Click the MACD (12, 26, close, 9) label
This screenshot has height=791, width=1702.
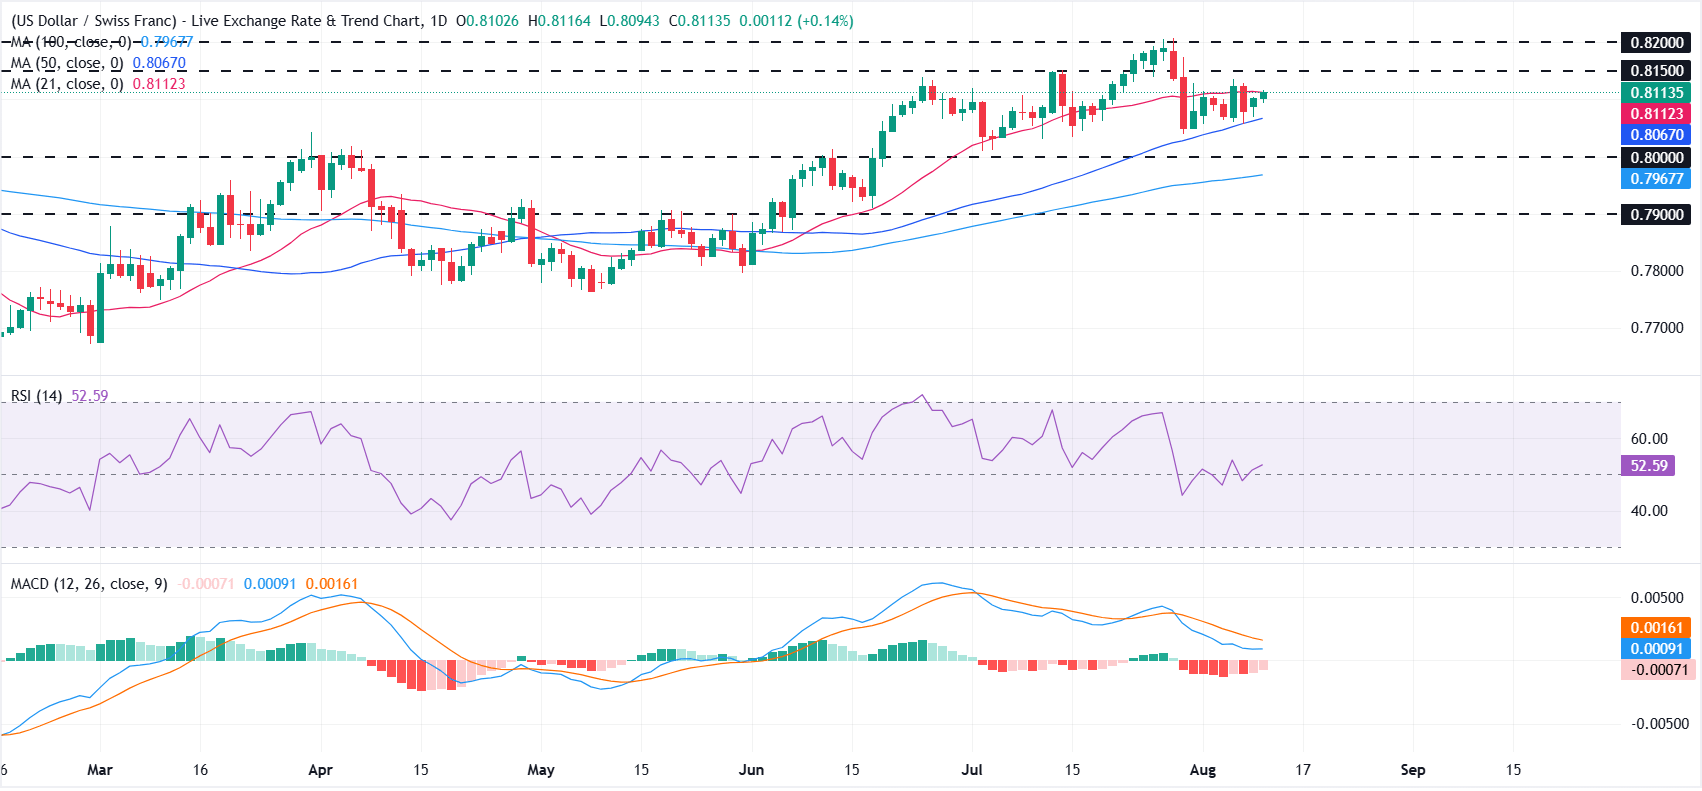click(x=89, y=584)
